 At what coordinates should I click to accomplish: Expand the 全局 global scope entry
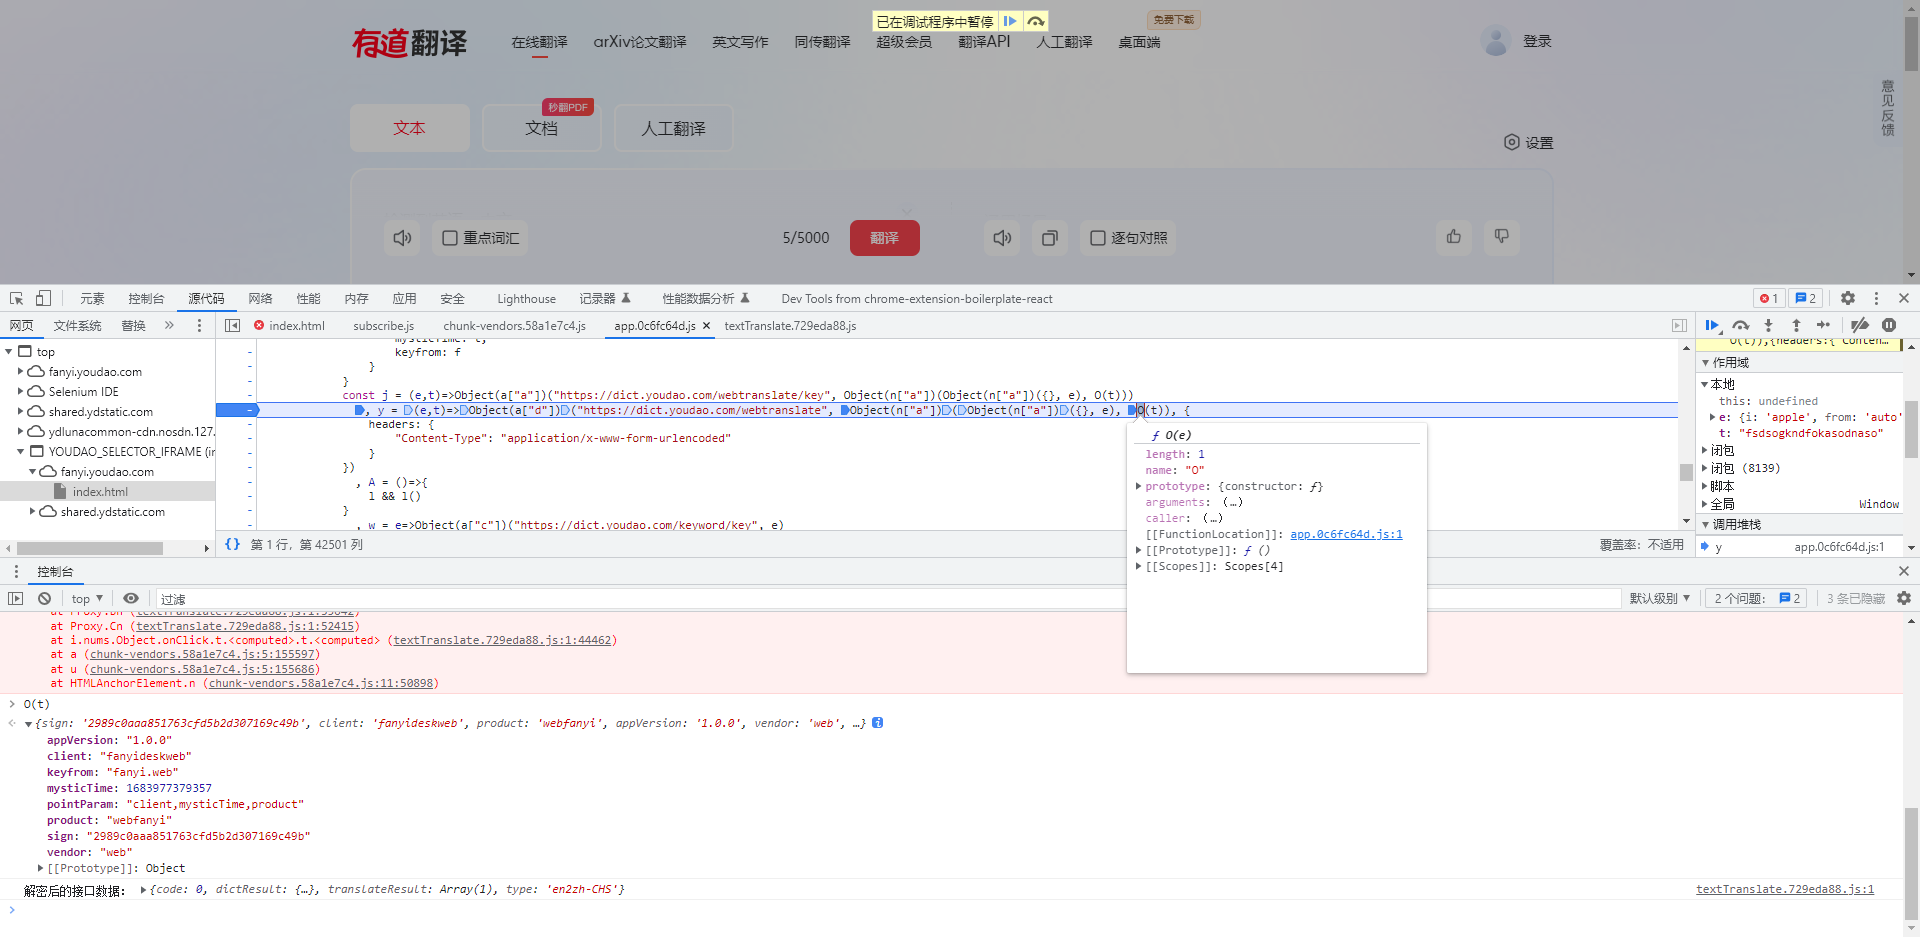point(1705,504)
